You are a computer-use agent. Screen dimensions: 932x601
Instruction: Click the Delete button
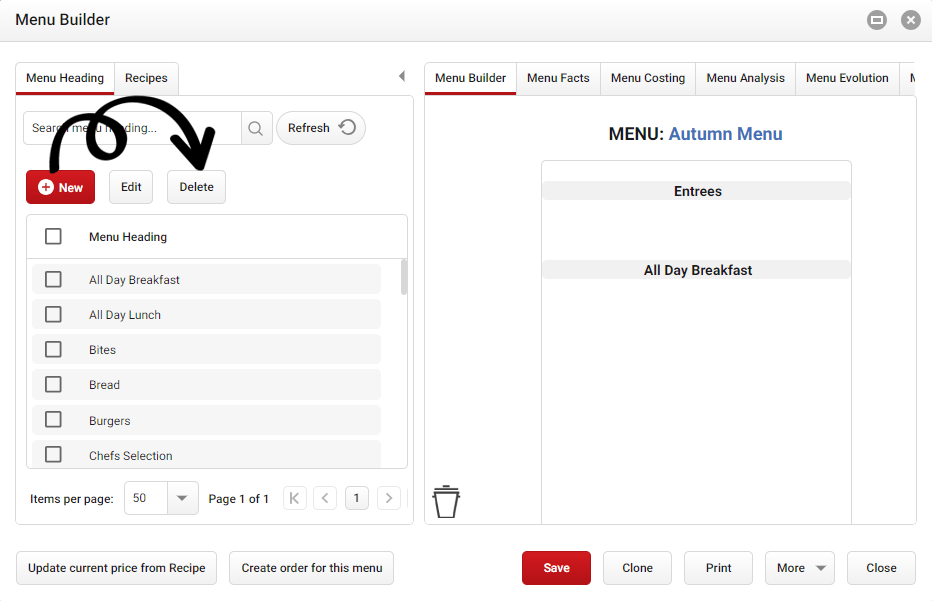(196, 187)
